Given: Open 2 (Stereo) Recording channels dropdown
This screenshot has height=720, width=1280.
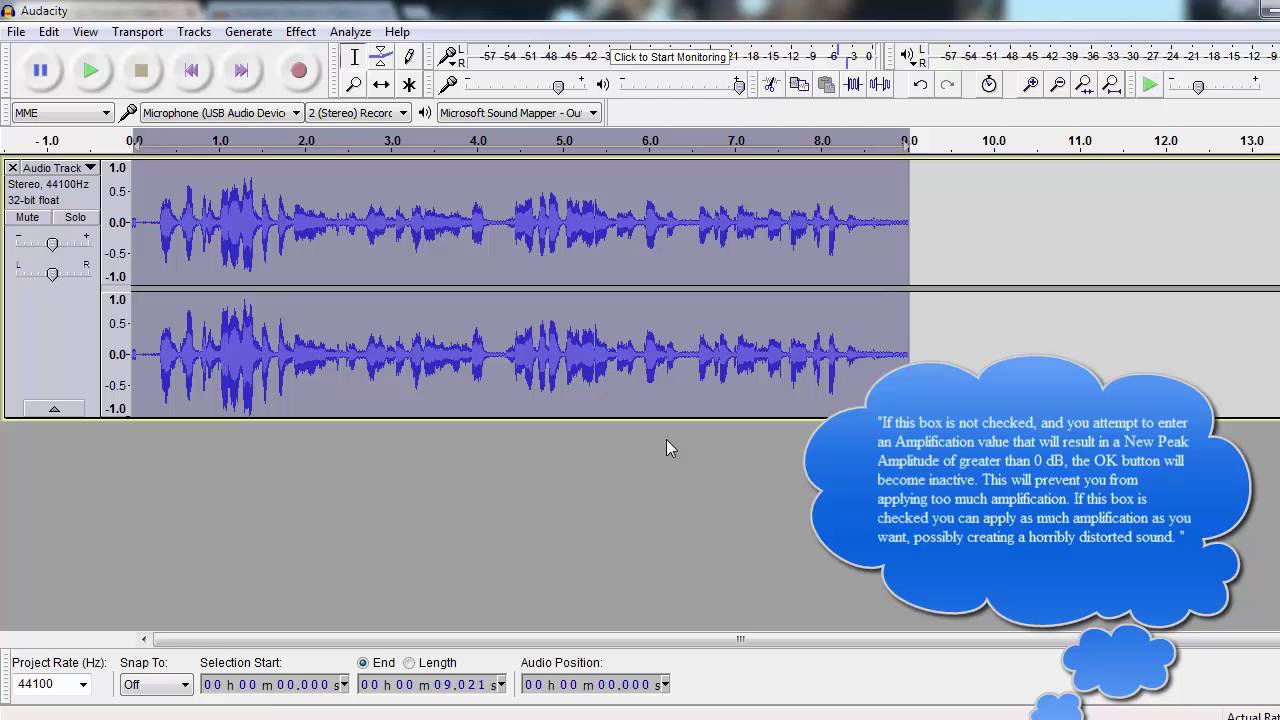Looking at the screenshot, I should pos(358,113).
